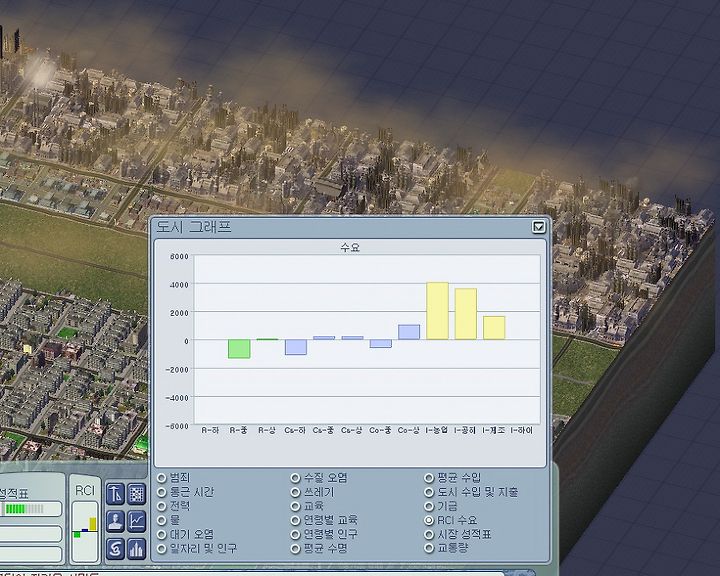Click the green R-중 negative demand bar
This screenshot has width=720, height=576.
pyautogui.click(x=239, y=349)
